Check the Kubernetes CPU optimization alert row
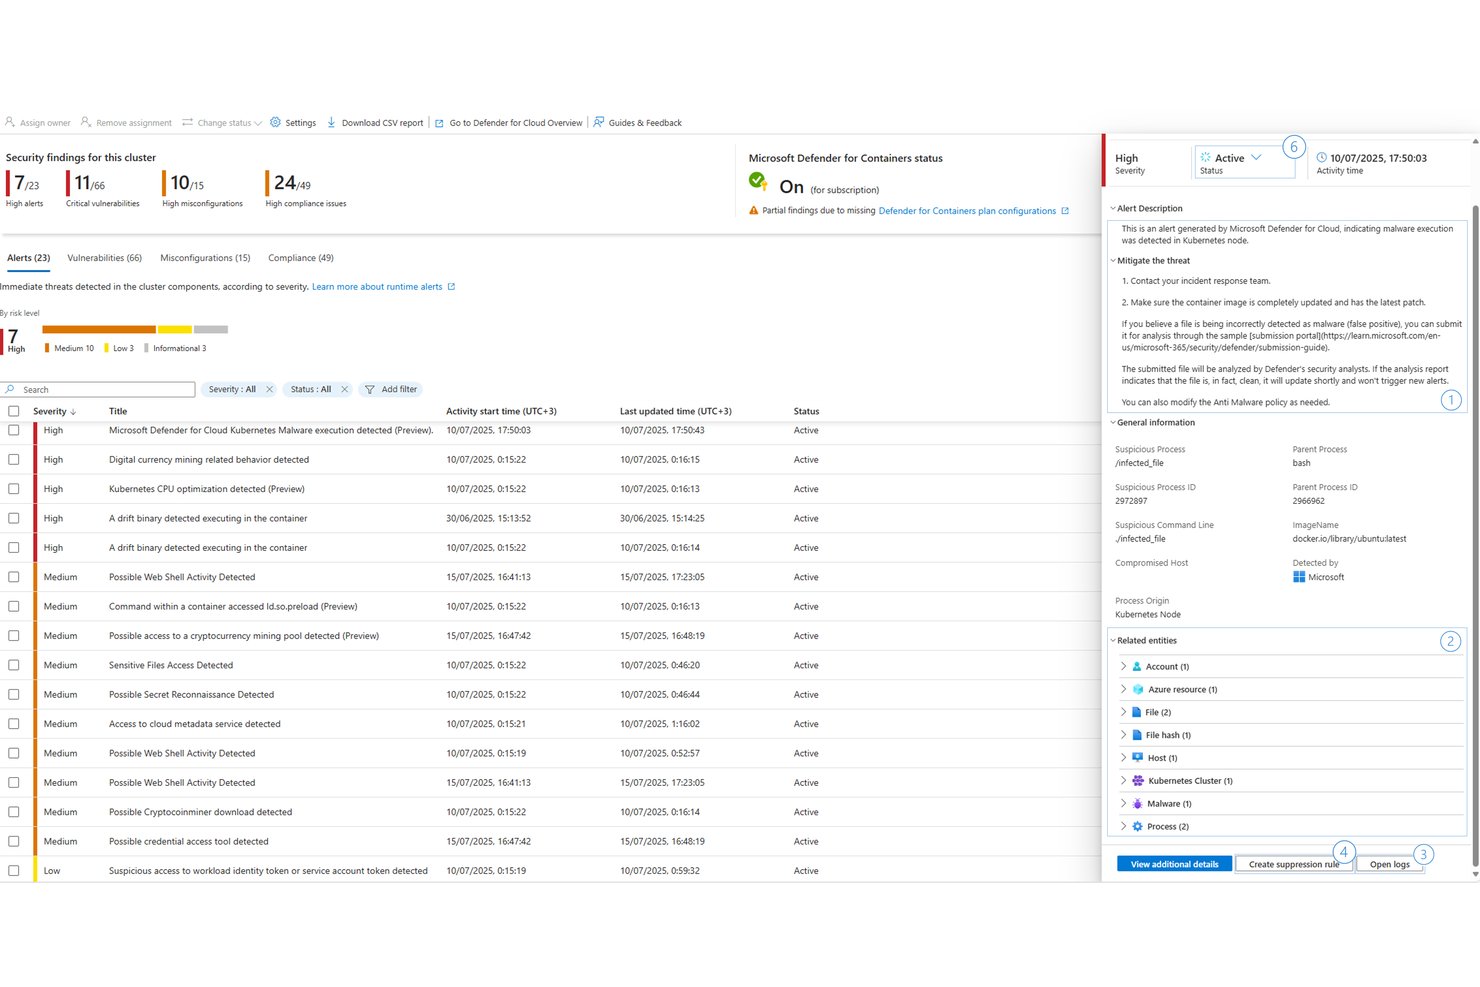The height and width of the screenshot is (987, 1480). tap(13, 488)
